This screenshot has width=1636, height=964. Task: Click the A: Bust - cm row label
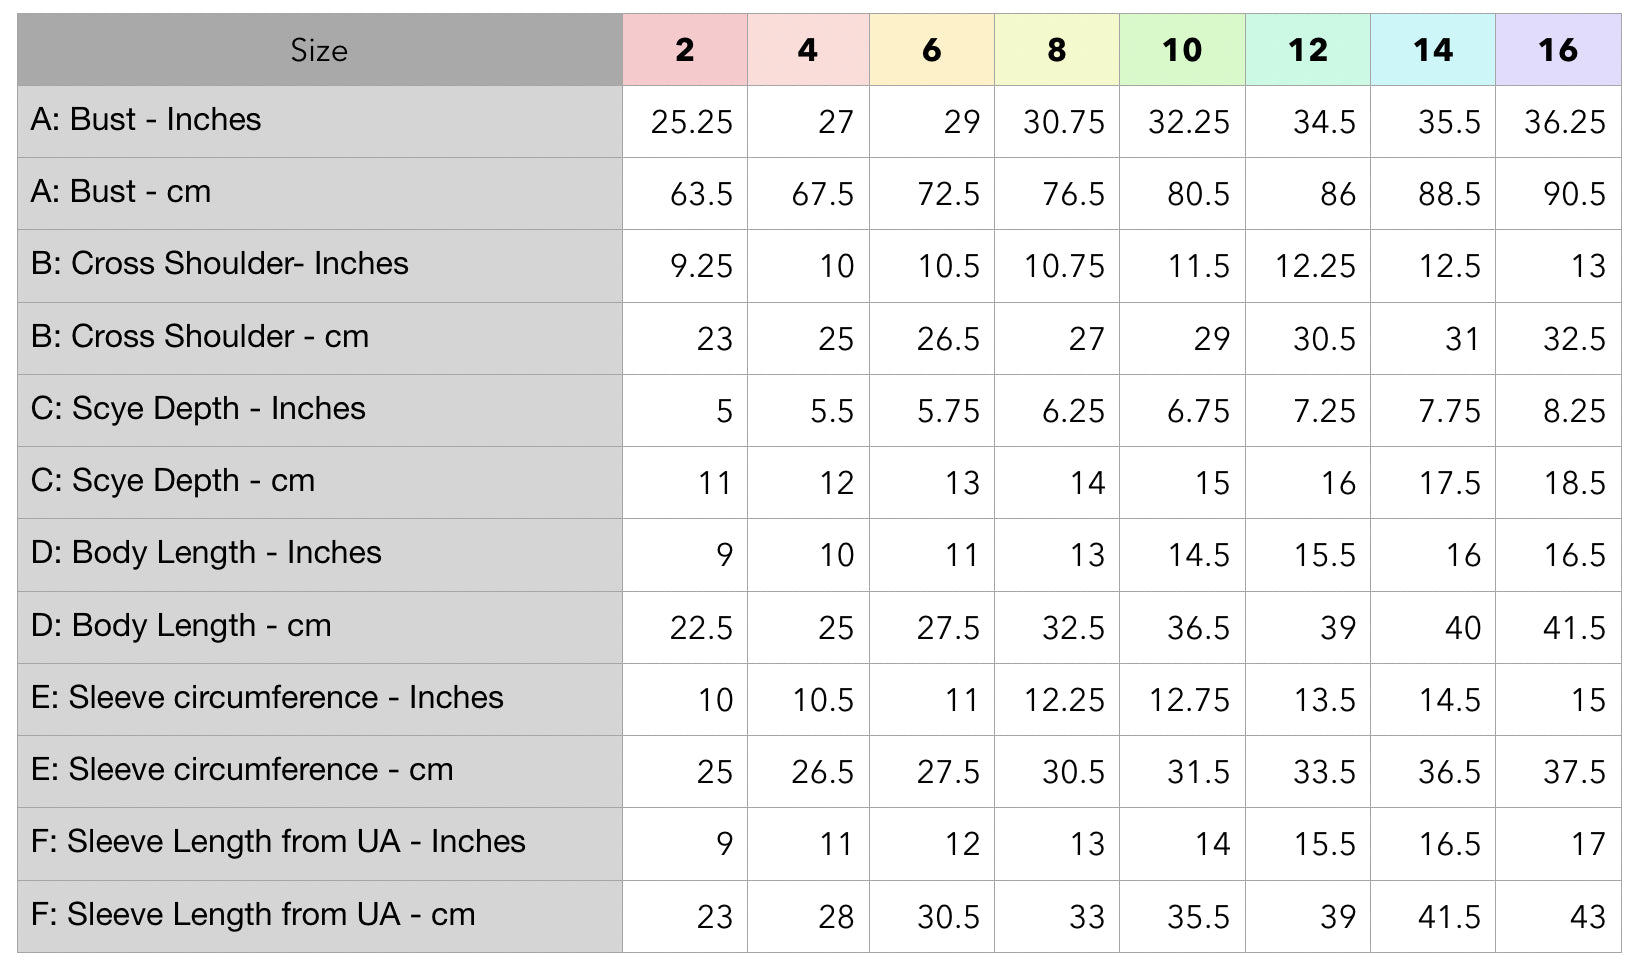click(121, 192)
